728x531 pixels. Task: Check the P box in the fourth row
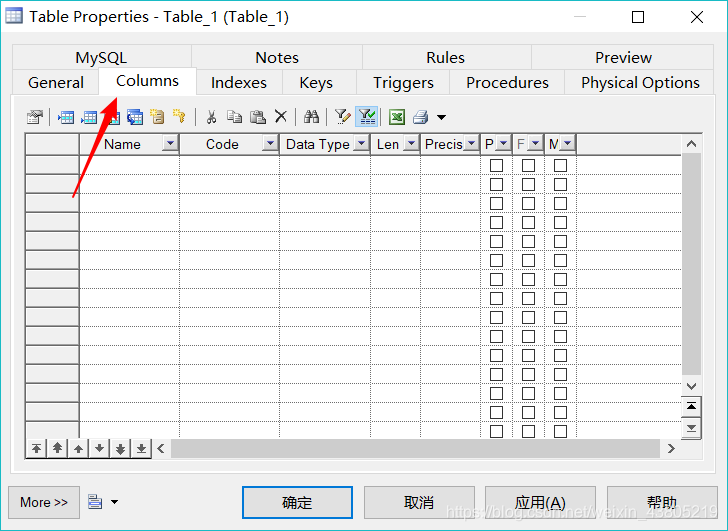(496, 222)
